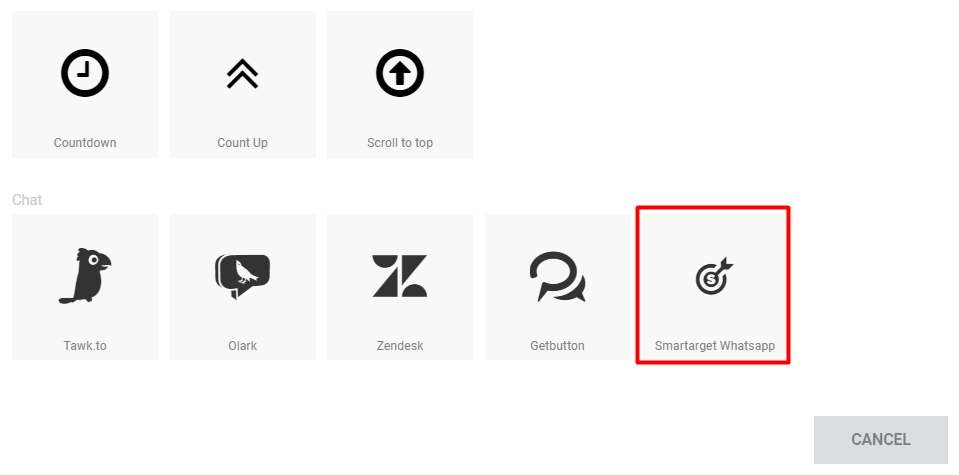Click the "Zendesk" label text
This screenshot has width=959, height=475.
pyautogui.click(x=400, y=346)
